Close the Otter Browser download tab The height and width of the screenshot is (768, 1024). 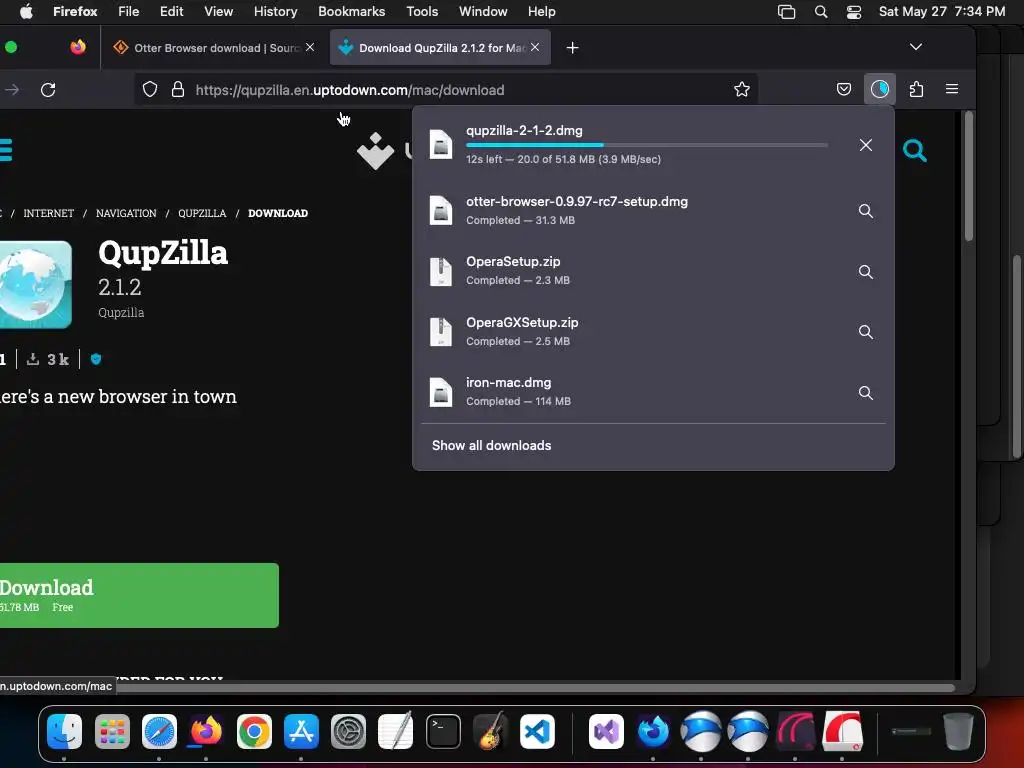coord(310,47)
